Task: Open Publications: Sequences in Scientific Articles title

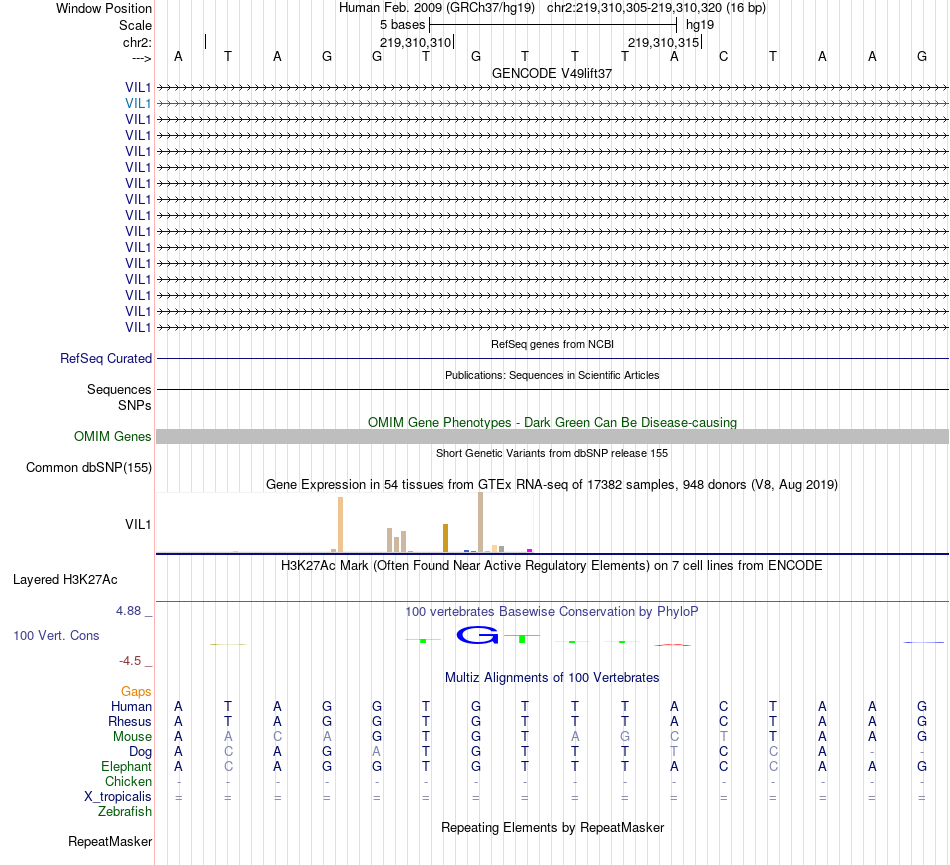Action: (552, 375)
